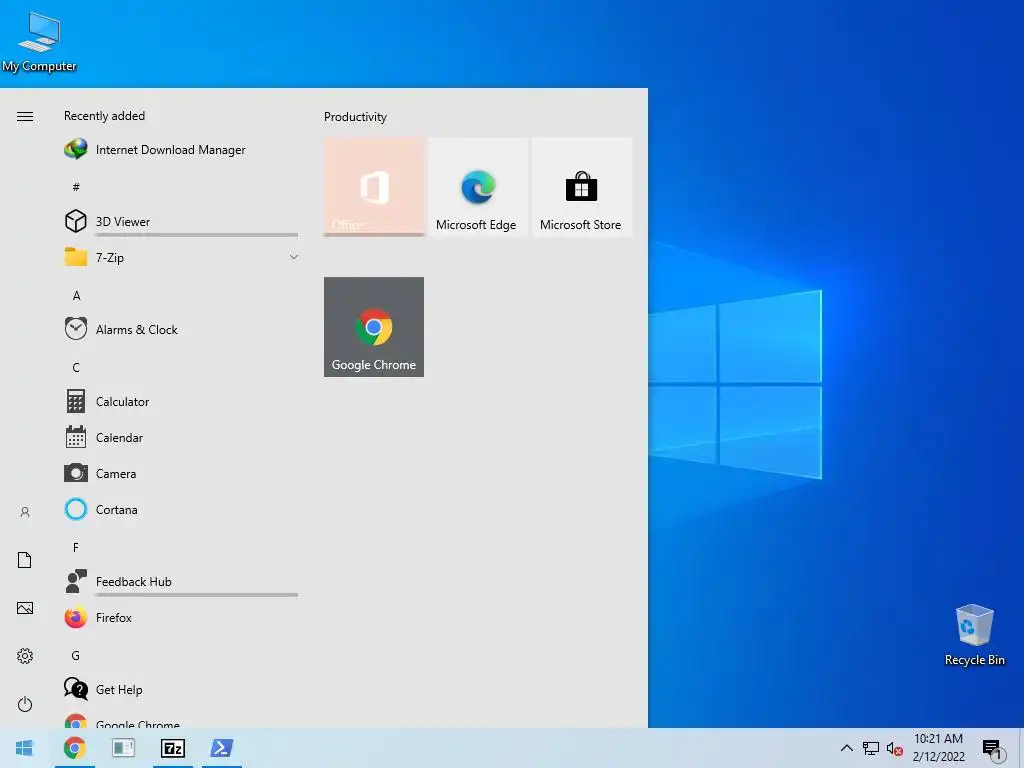Click the Recently added heading

coord(104,116)
